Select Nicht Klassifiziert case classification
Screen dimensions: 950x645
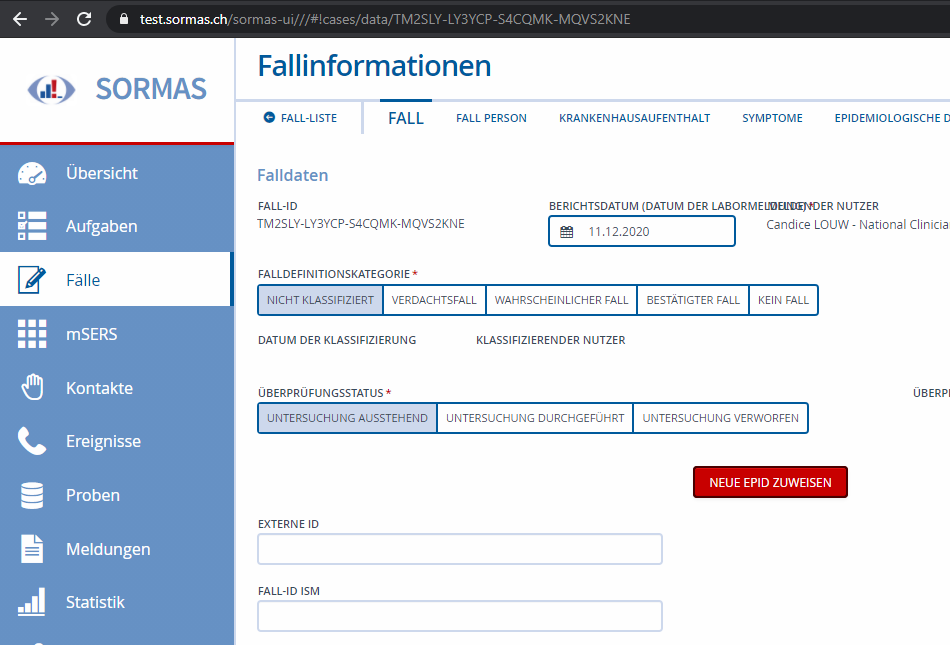[321, 300]
